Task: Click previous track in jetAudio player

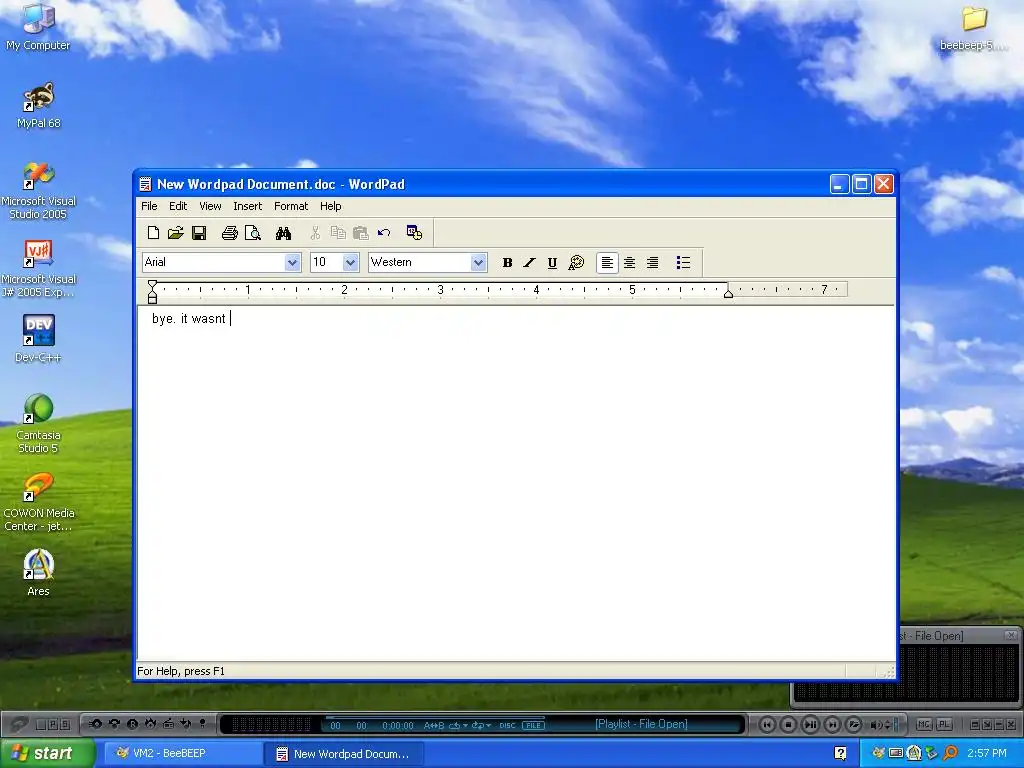Action: [x=767, y=724]
